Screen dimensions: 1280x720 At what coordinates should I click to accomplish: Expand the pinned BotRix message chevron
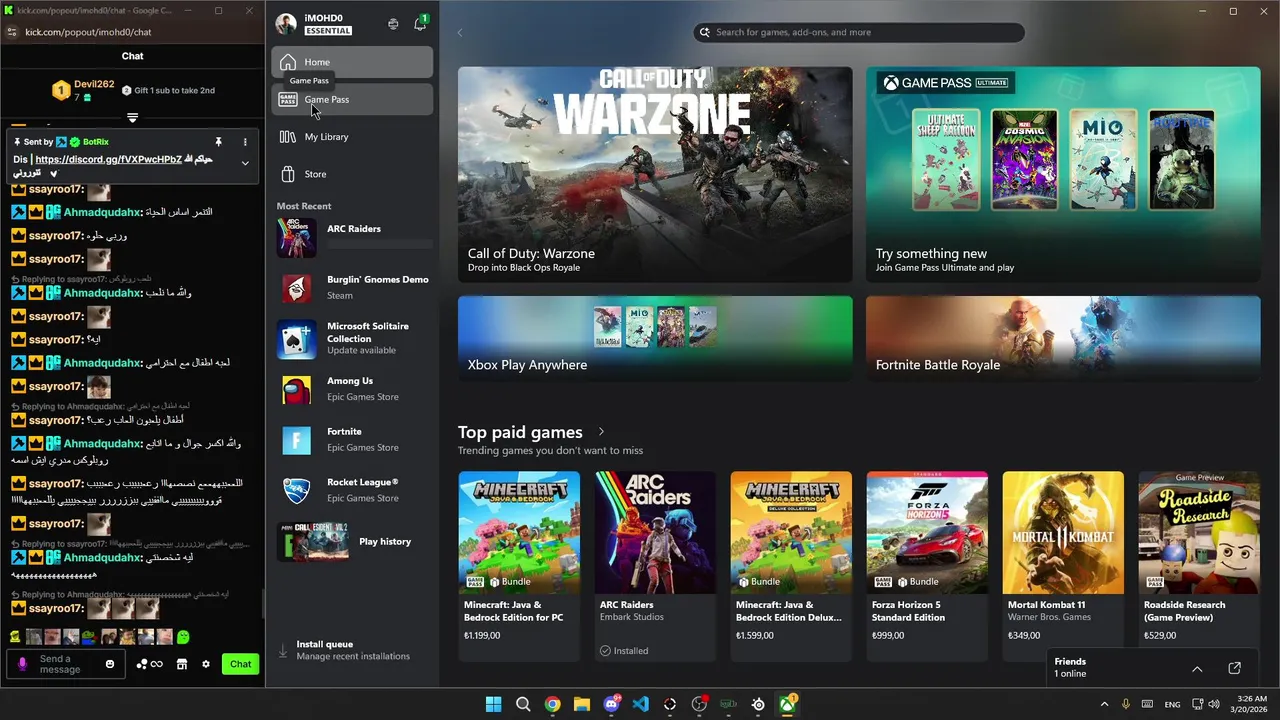point(245,163)
